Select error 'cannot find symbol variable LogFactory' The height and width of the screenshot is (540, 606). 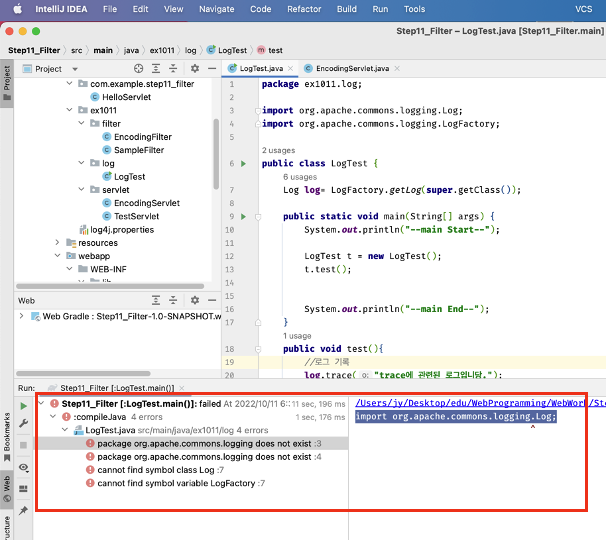175,483
